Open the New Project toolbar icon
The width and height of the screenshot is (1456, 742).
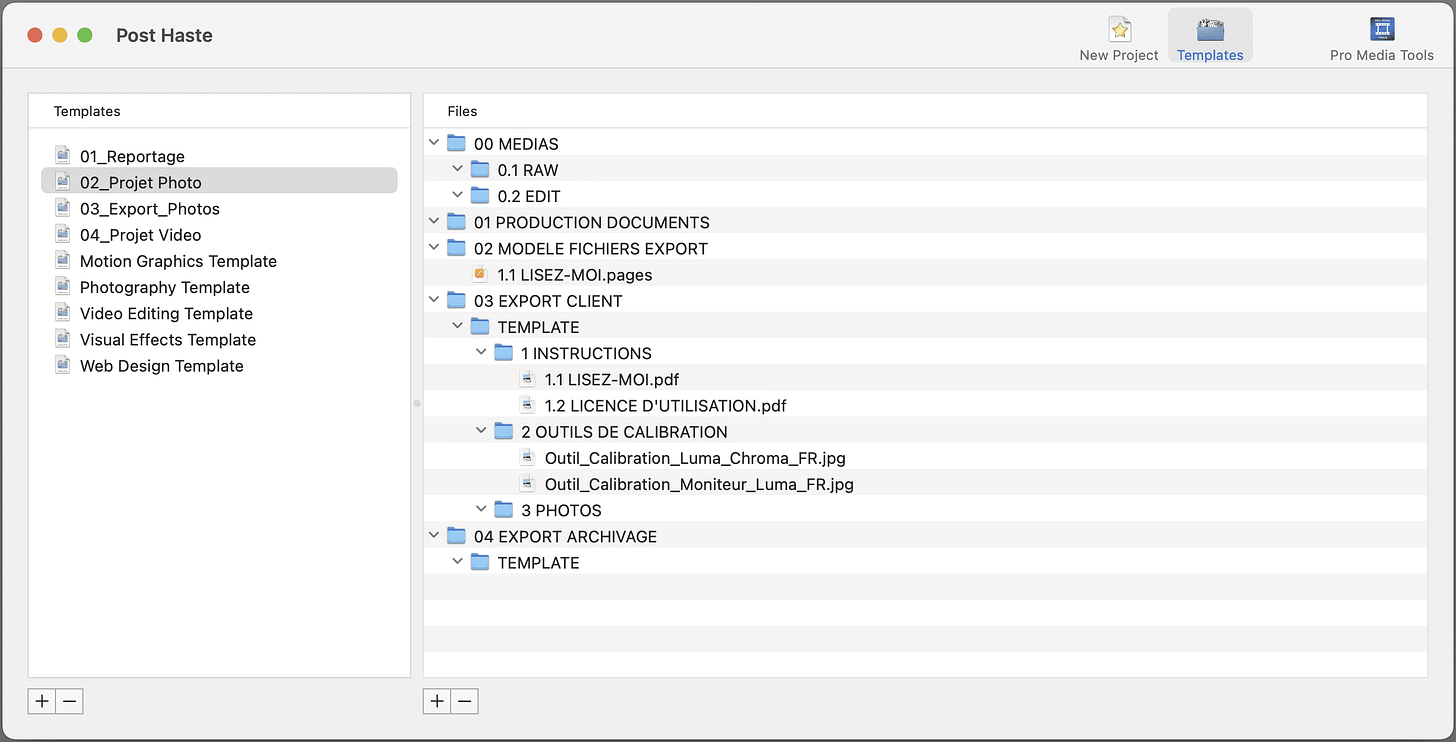(1119, 38)
